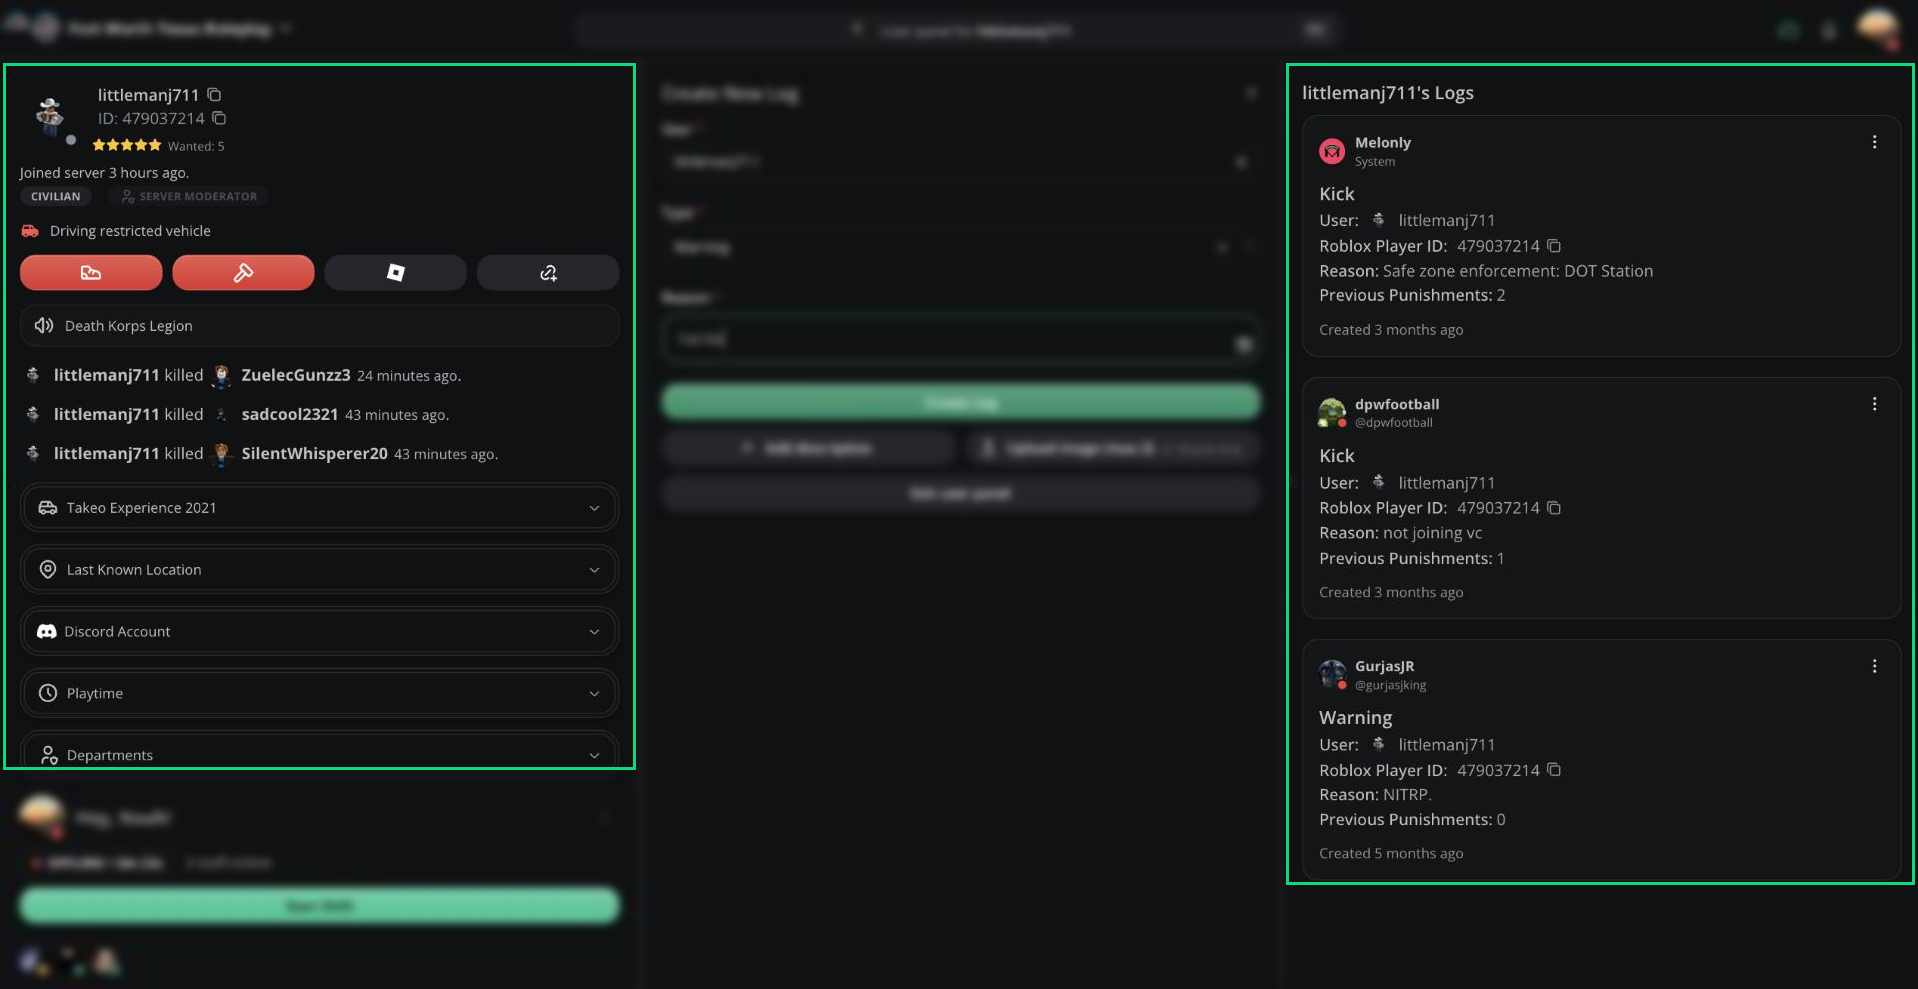Copy the ID 479037214 in the profile header
1918x989 pixels.
pos(219,118)
